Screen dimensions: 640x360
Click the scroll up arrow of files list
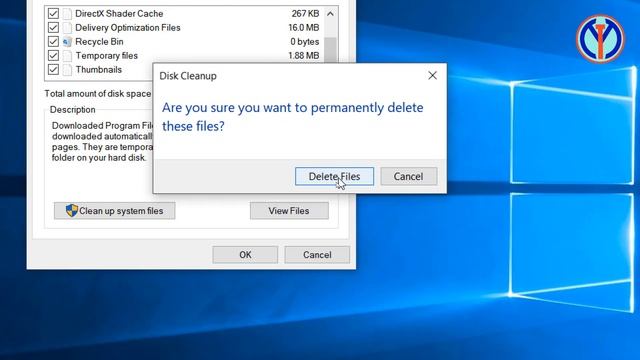coord(330,14)
